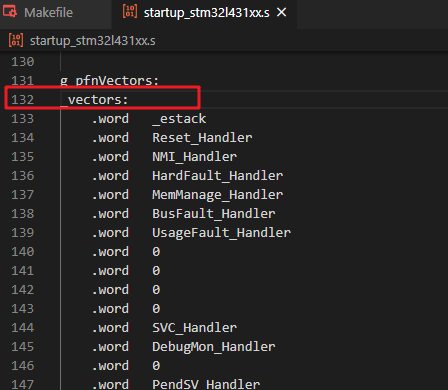Open startup_stm32l431xx.s breadcrumb
Viewport: 448px width, 390px height.
(x=92, y=41)
